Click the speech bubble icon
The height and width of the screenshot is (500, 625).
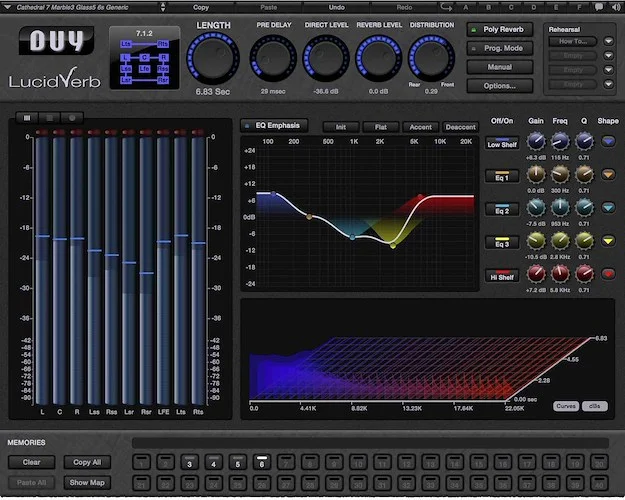[x=599, y=7]
